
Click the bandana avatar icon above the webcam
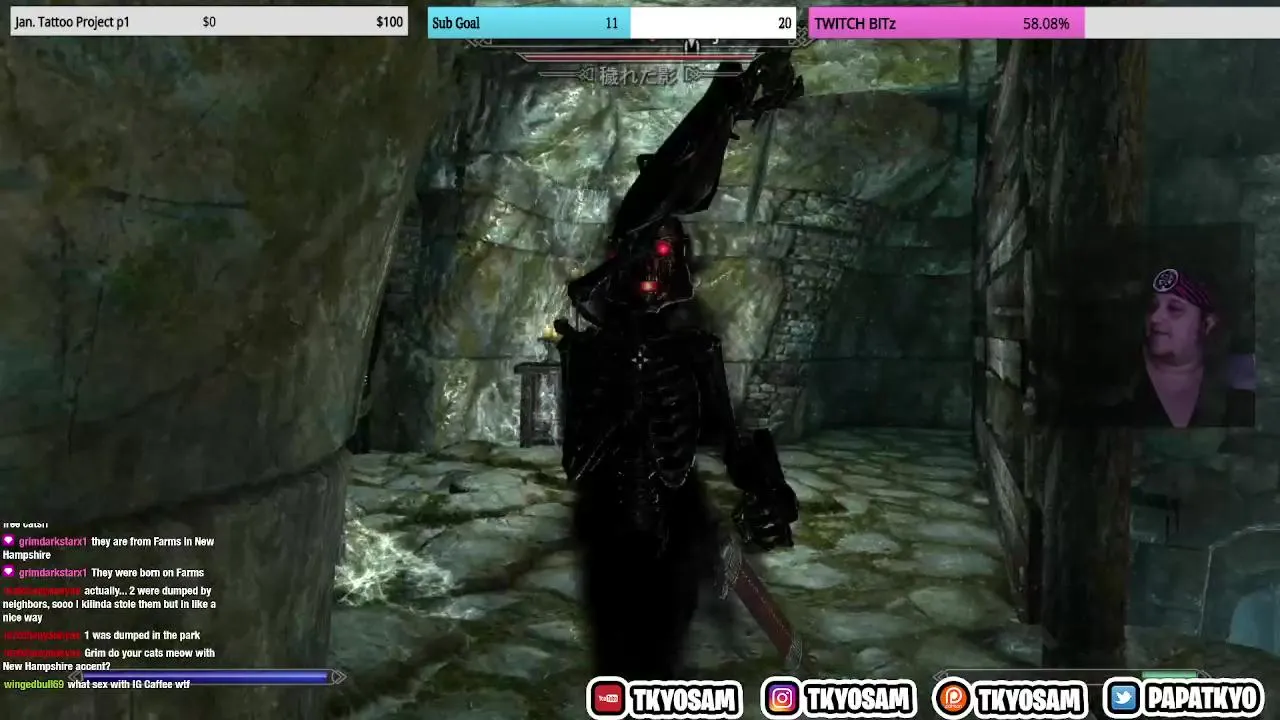pyautogui.click(x=1165, y=281)
